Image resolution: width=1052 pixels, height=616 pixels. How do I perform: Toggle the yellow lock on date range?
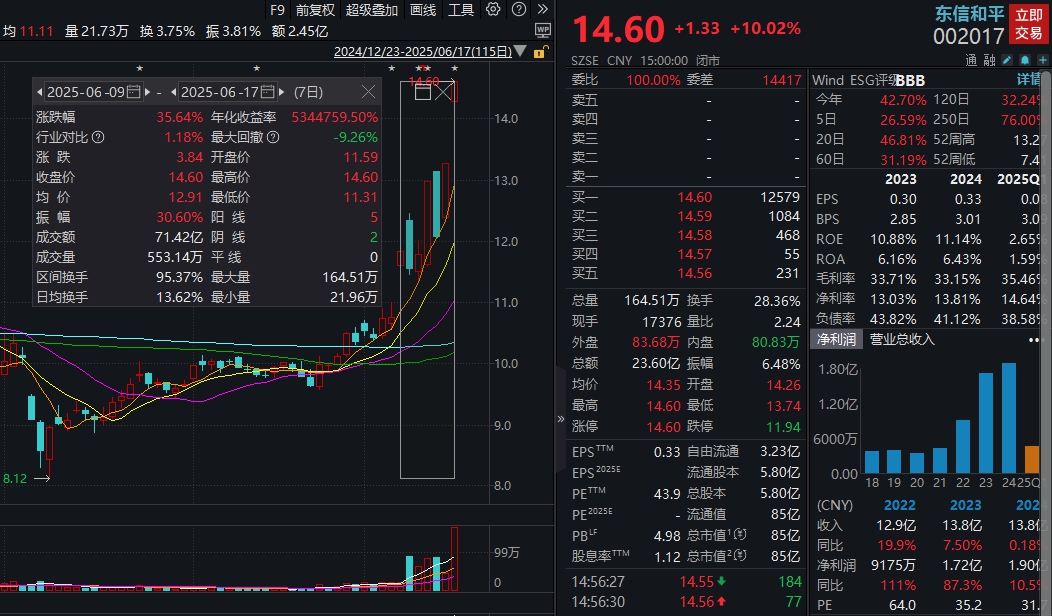[540, 52]
